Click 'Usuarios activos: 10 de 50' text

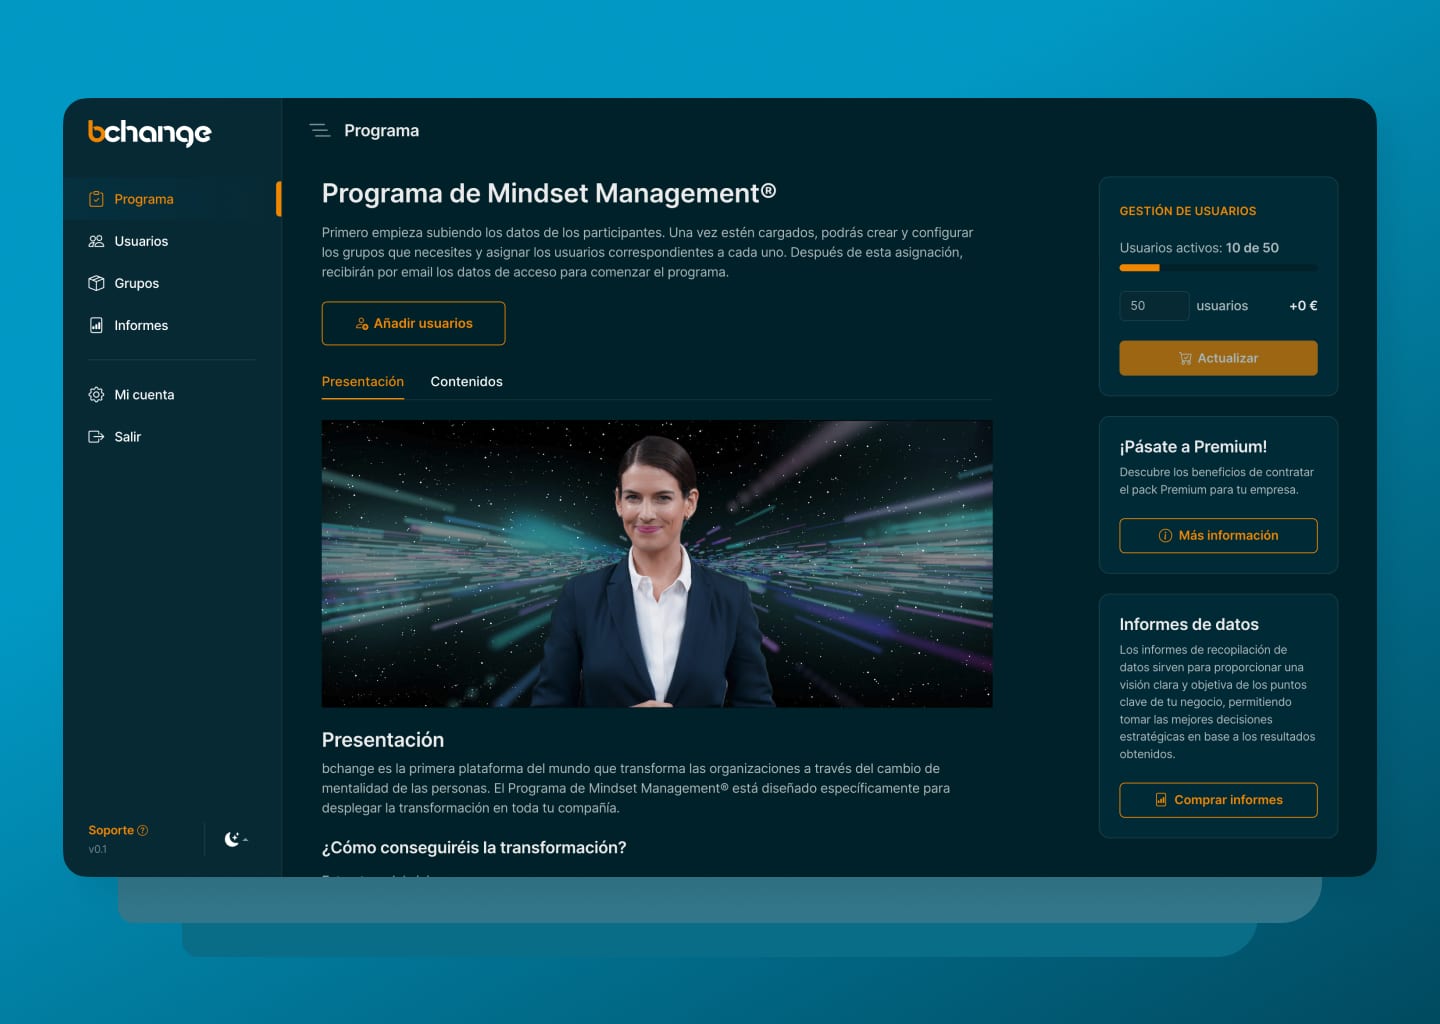[1199, 248]
